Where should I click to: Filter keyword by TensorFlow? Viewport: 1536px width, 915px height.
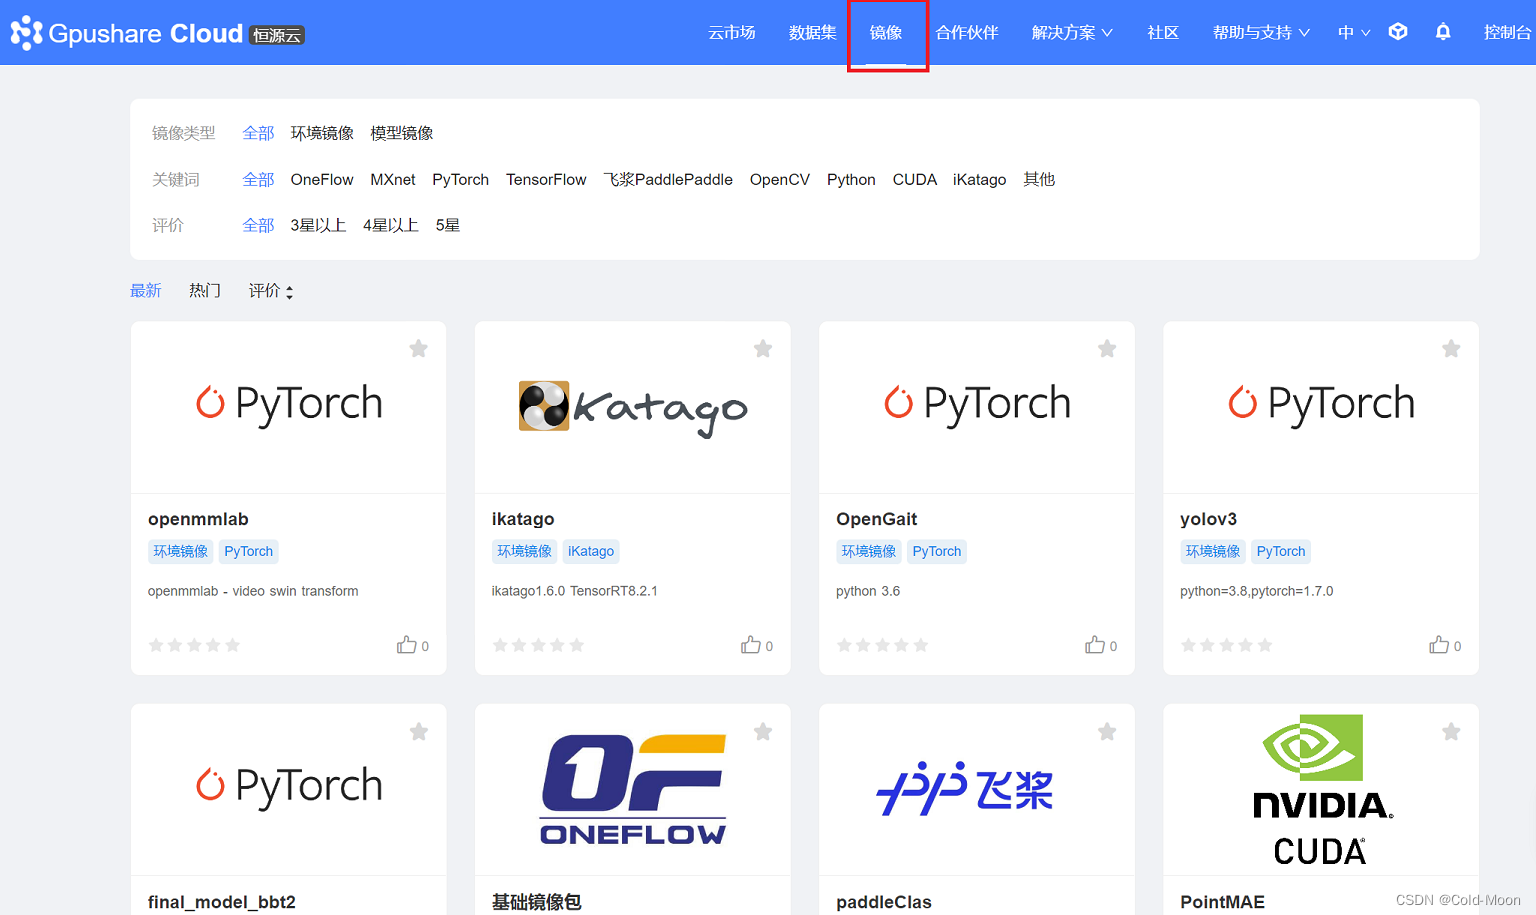pos(546,180)
